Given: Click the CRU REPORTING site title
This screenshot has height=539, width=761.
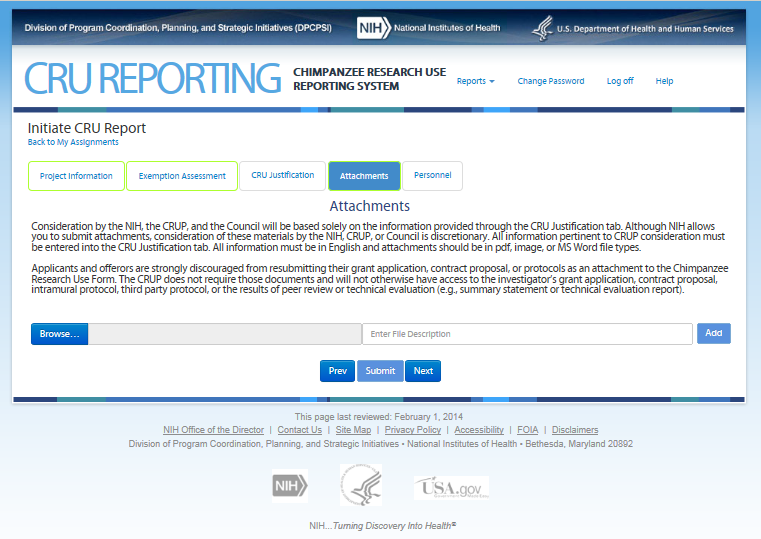Looking at the screenshot, I should tap(152, 79).
